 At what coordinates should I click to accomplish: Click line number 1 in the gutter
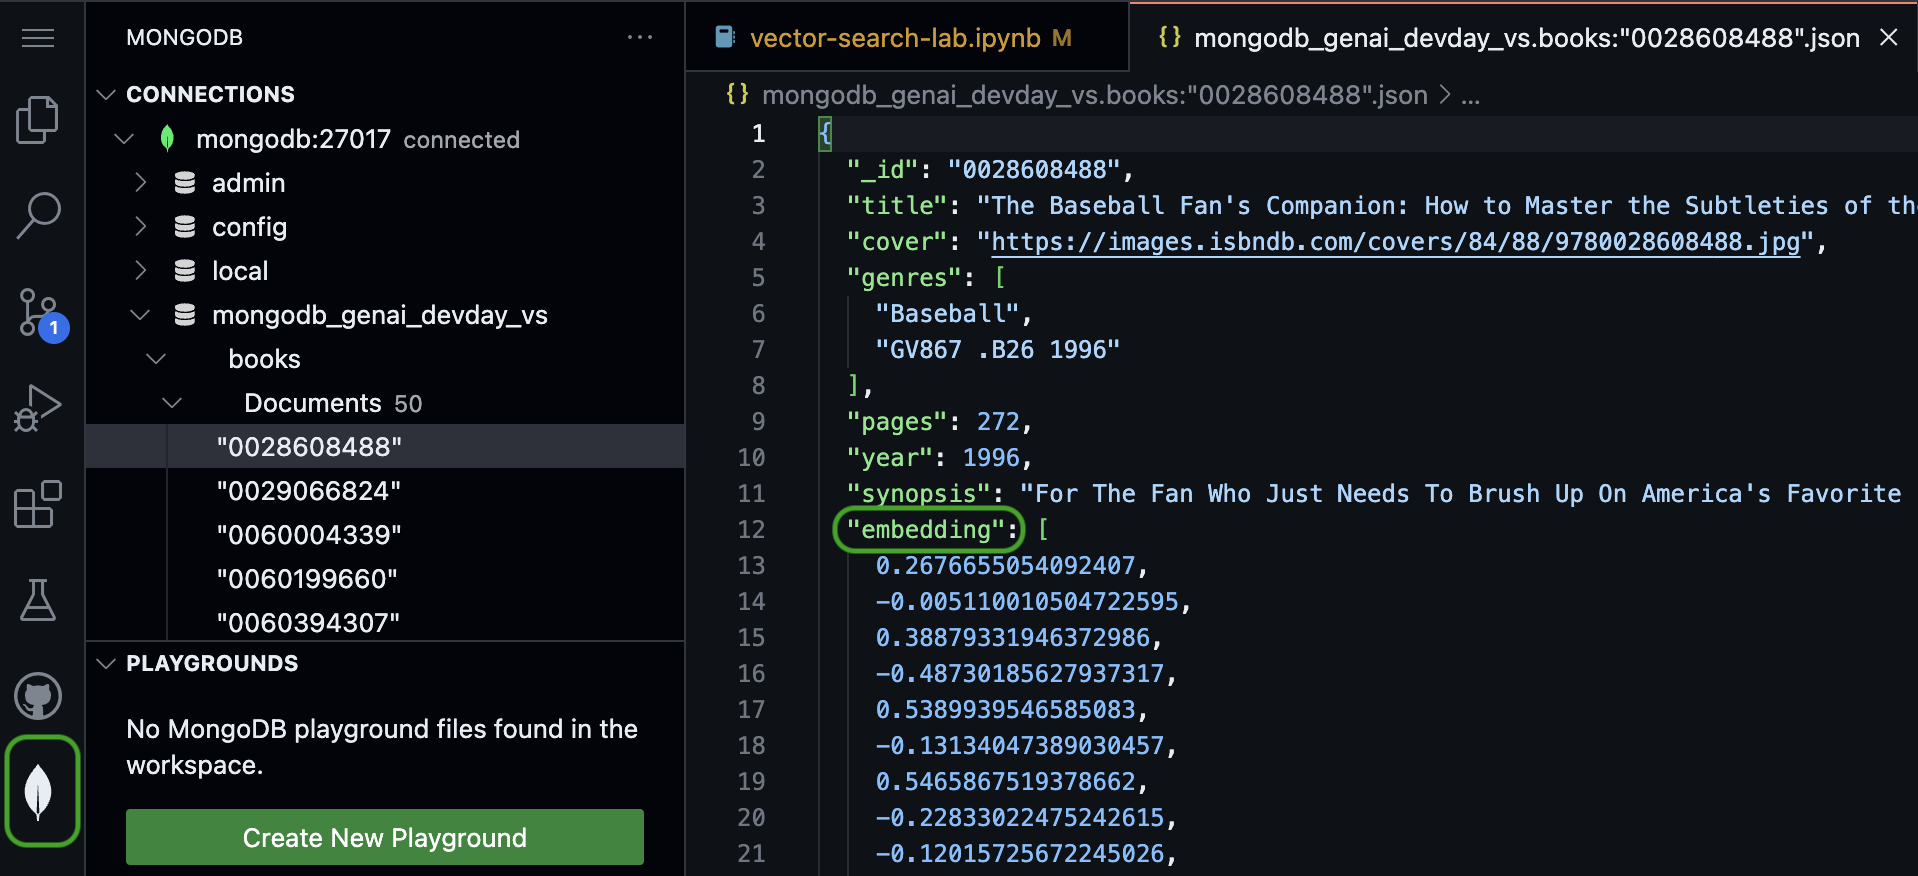pyautogui.click(x=759, y=134)
